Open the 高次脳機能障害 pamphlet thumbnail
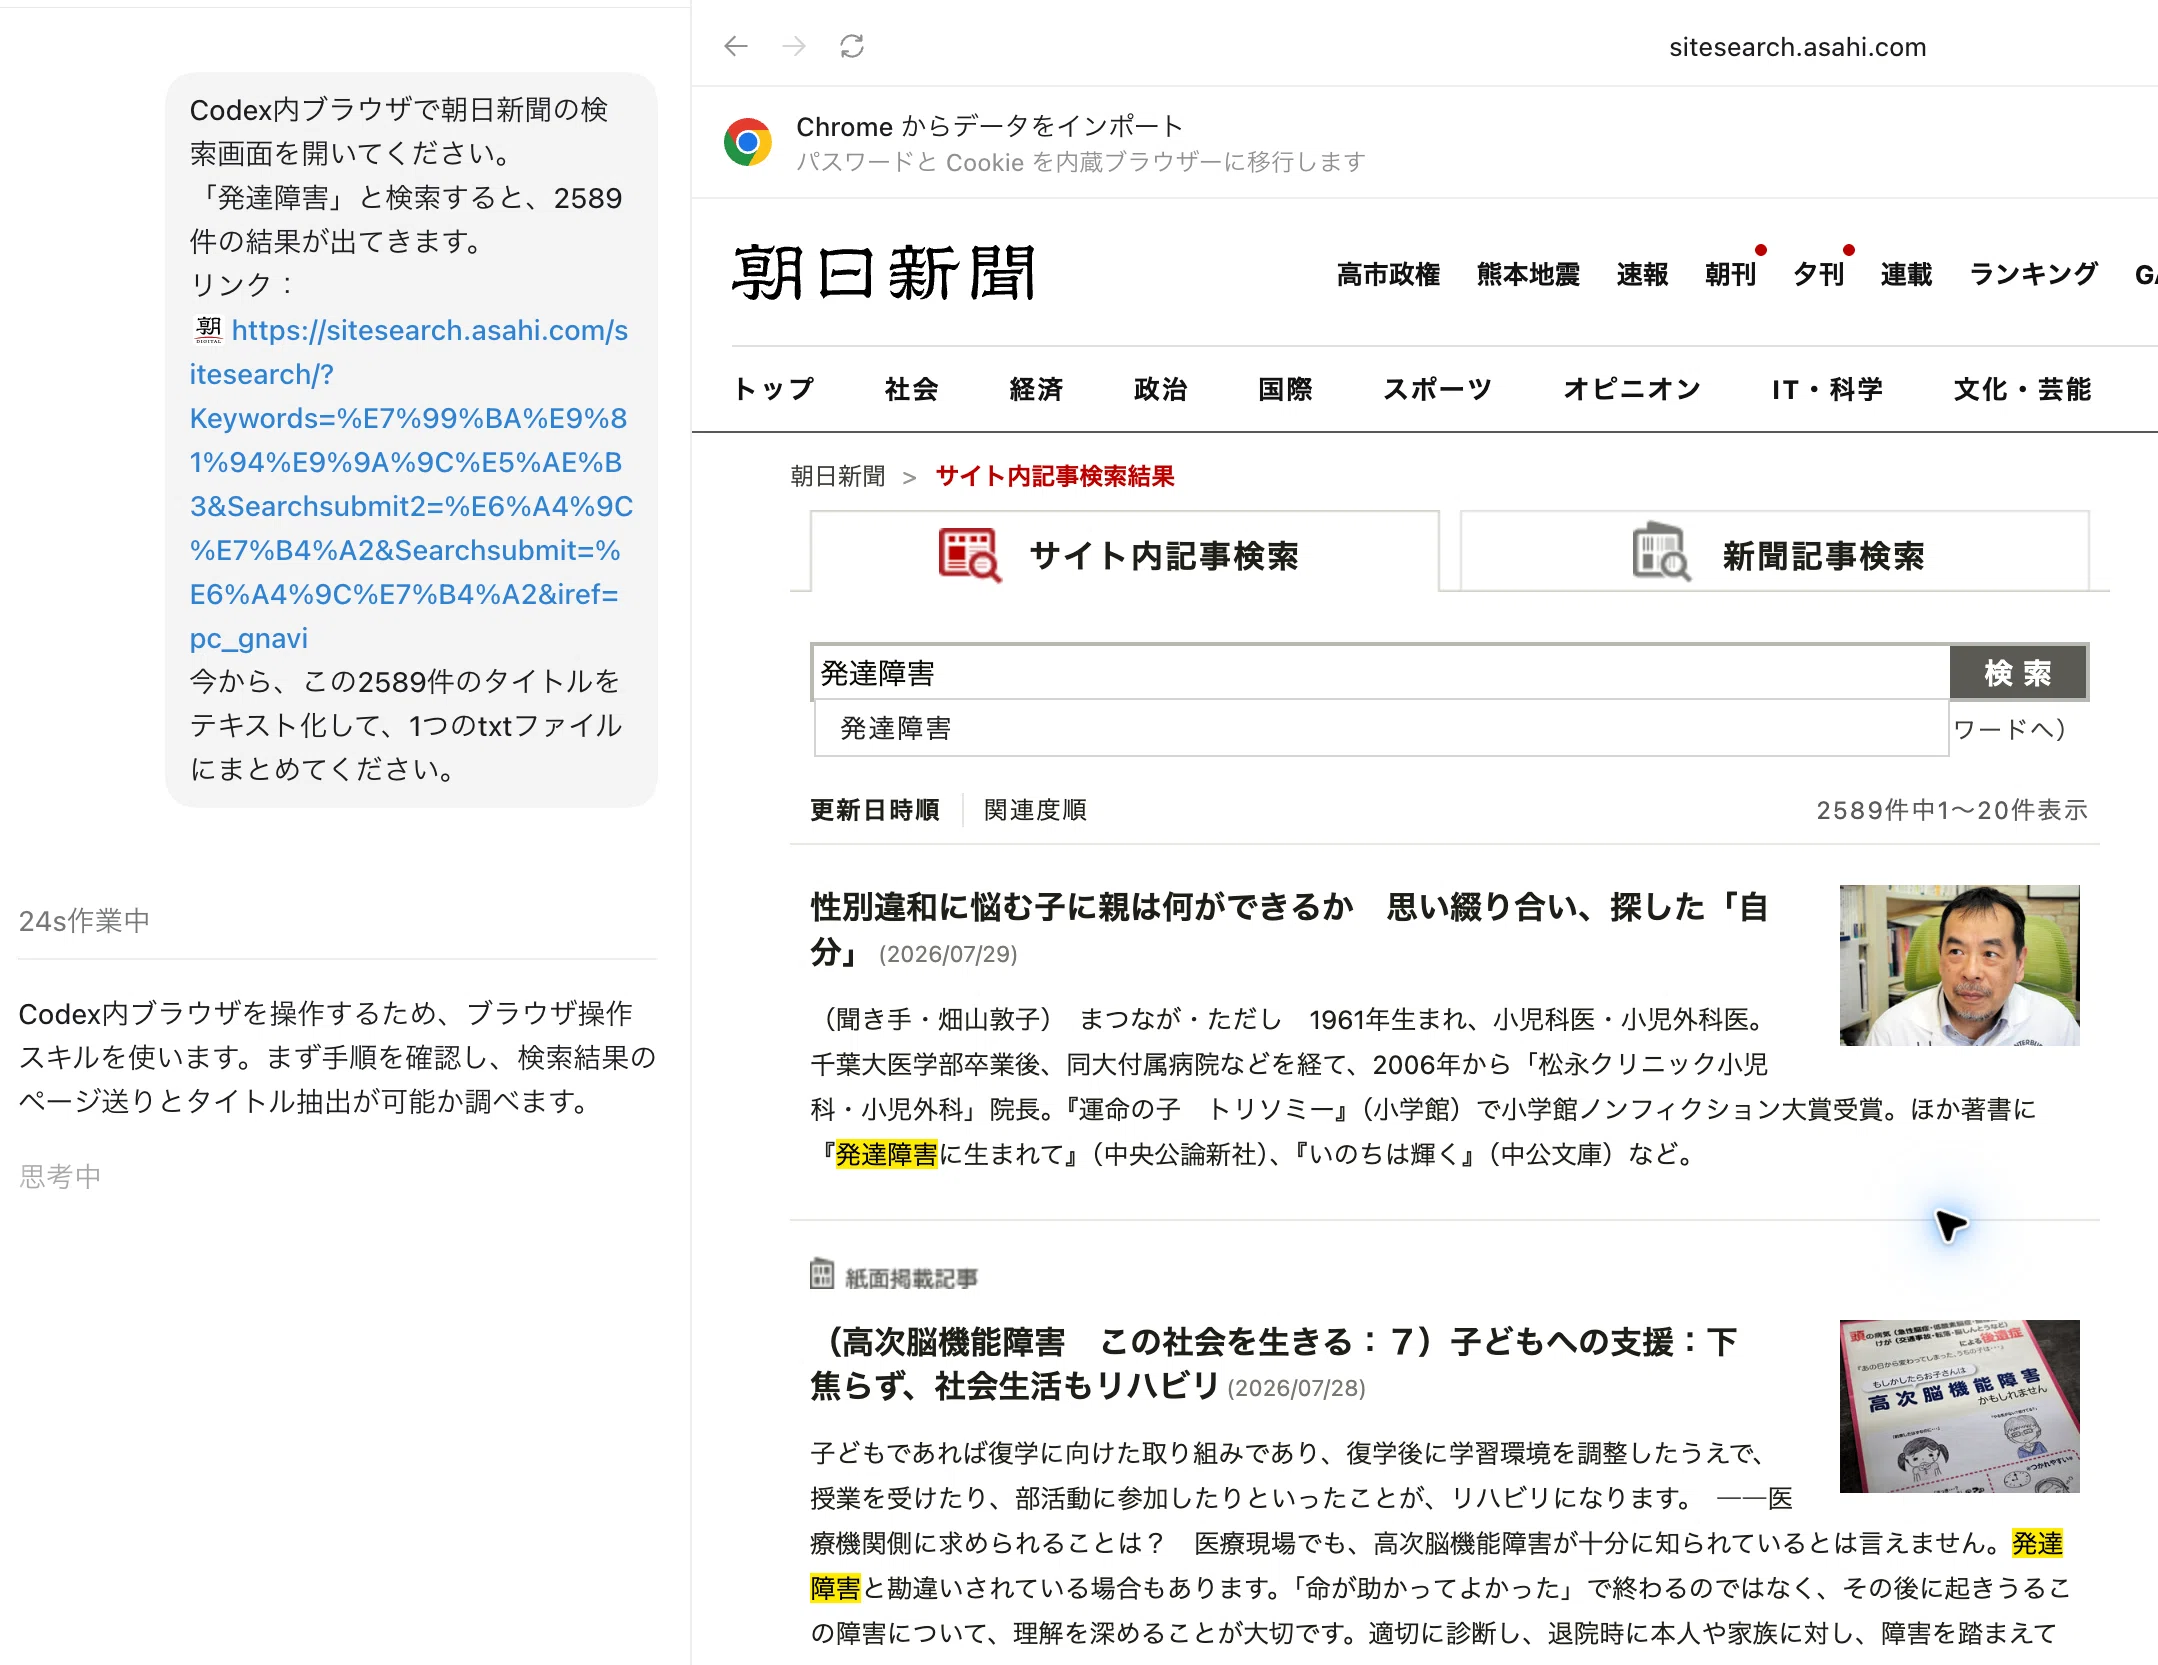This screenshot has width=2158, height=1665. [1960, 1406]
